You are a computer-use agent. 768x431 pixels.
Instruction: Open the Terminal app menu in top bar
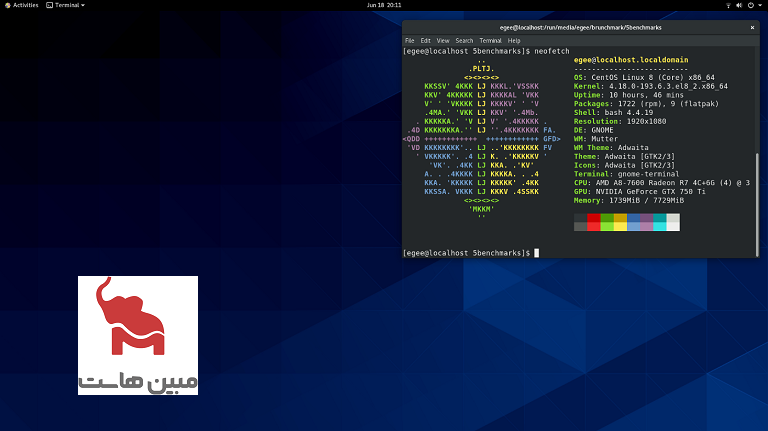click(66, 5)
